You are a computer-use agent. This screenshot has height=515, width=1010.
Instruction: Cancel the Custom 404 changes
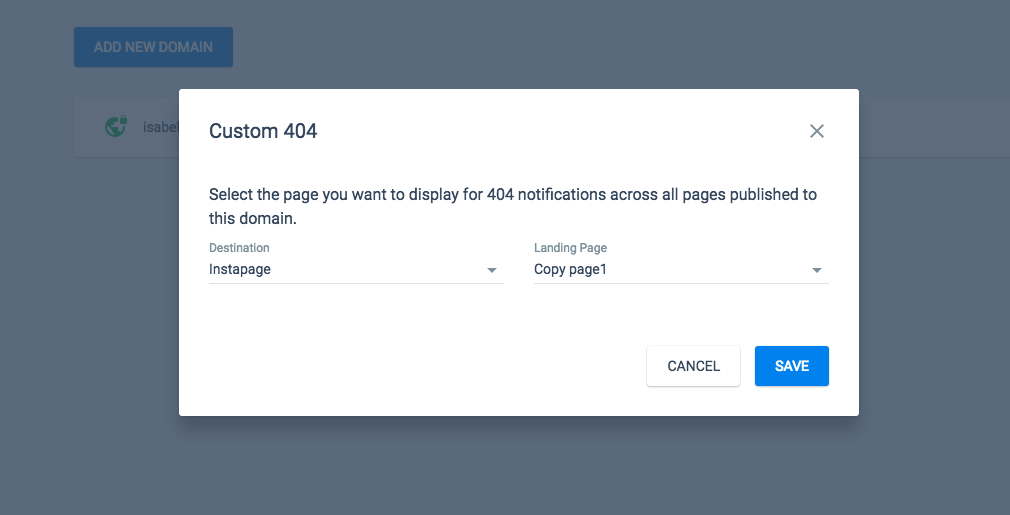point(693,366)
